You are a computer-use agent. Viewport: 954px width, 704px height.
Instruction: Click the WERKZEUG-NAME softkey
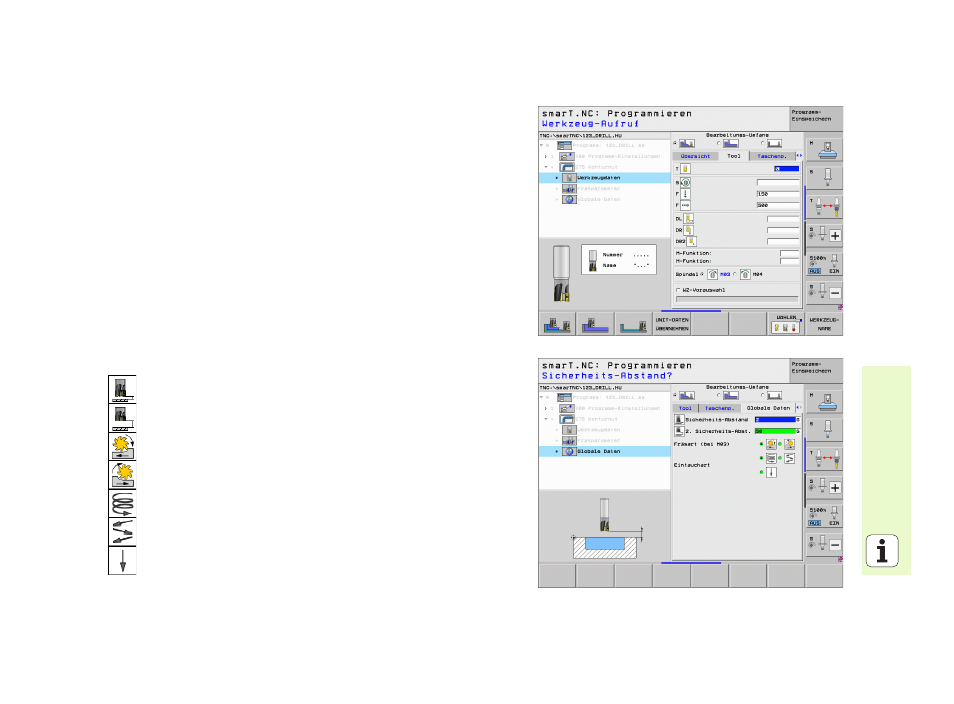(824, 324)
